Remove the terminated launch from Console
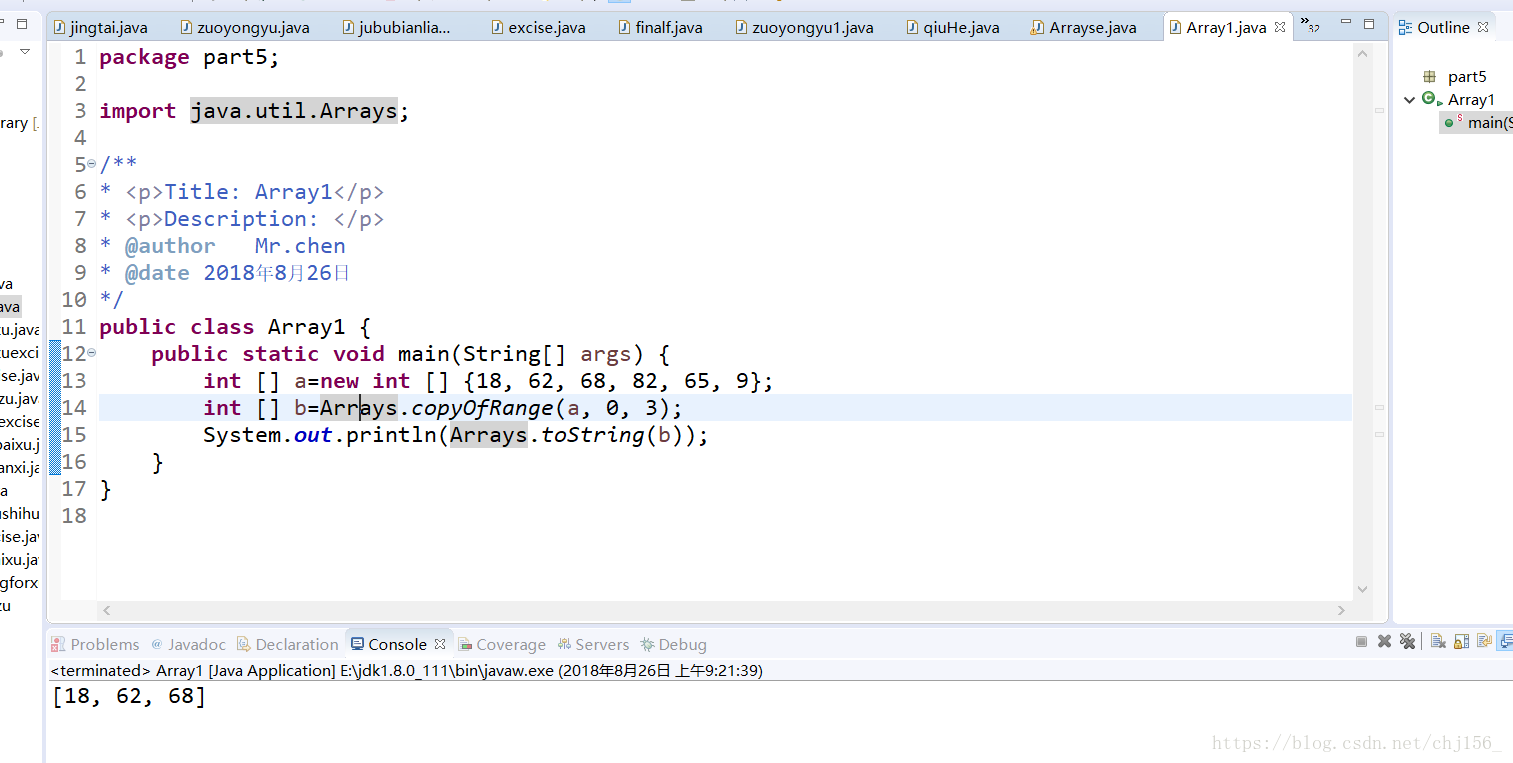This screenshot has width=1513, height=763. tap(1384, 641)
